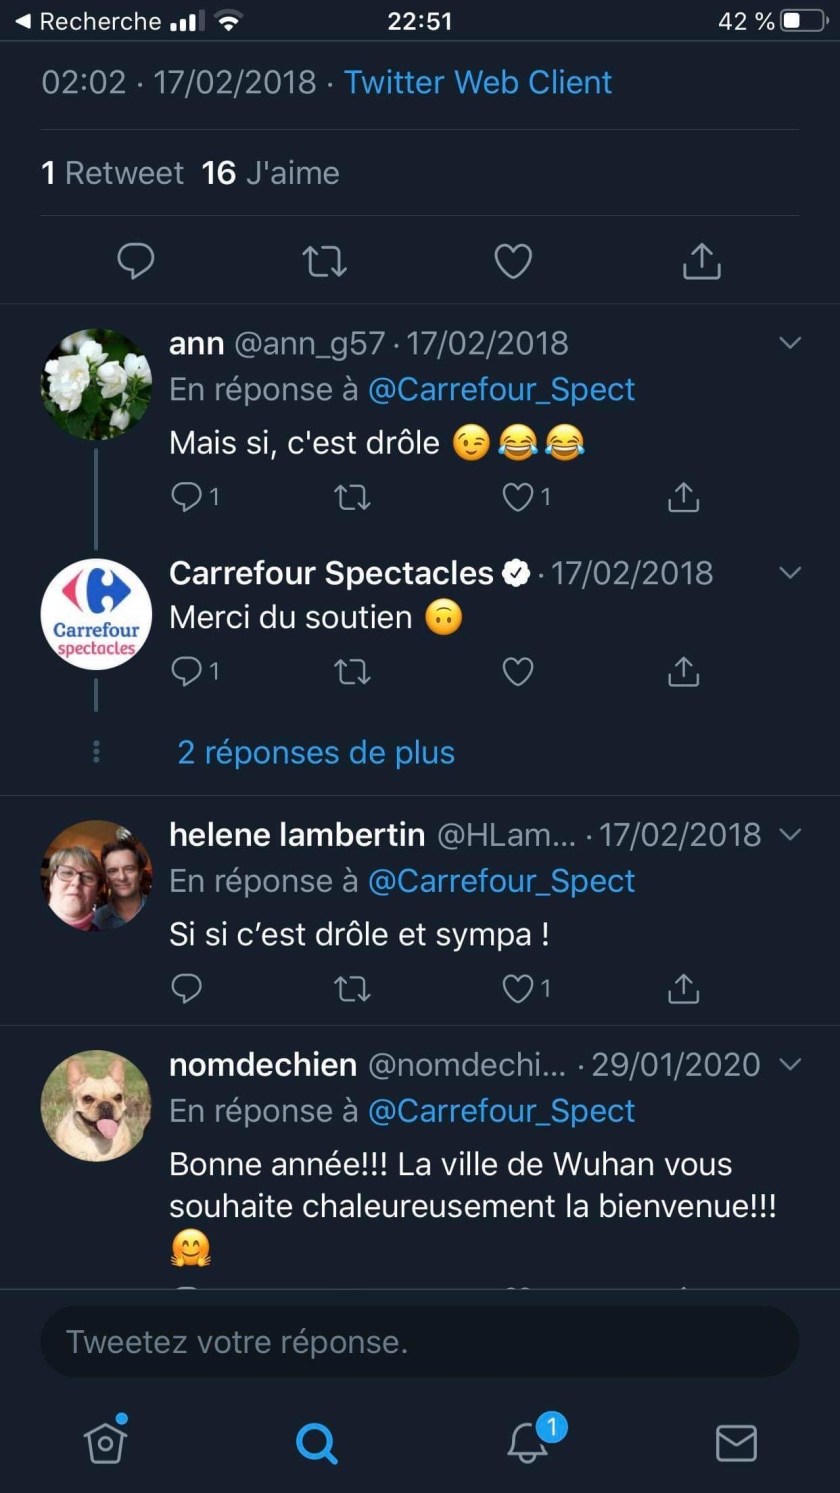
Task: Open the Search tab
Action: pos(317,1442)
